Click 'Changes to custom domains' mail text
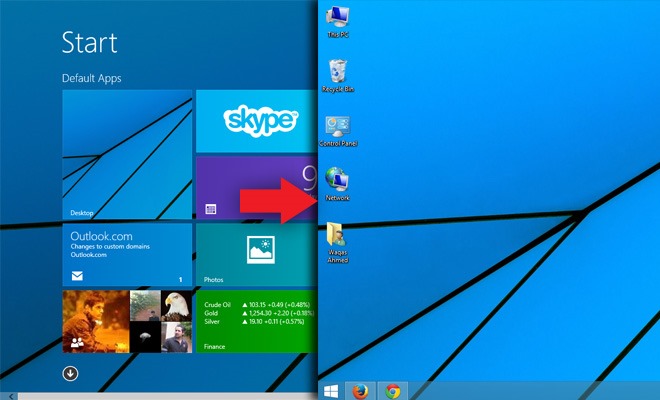This screenshot has width=660, height=400. coord(110,246)
